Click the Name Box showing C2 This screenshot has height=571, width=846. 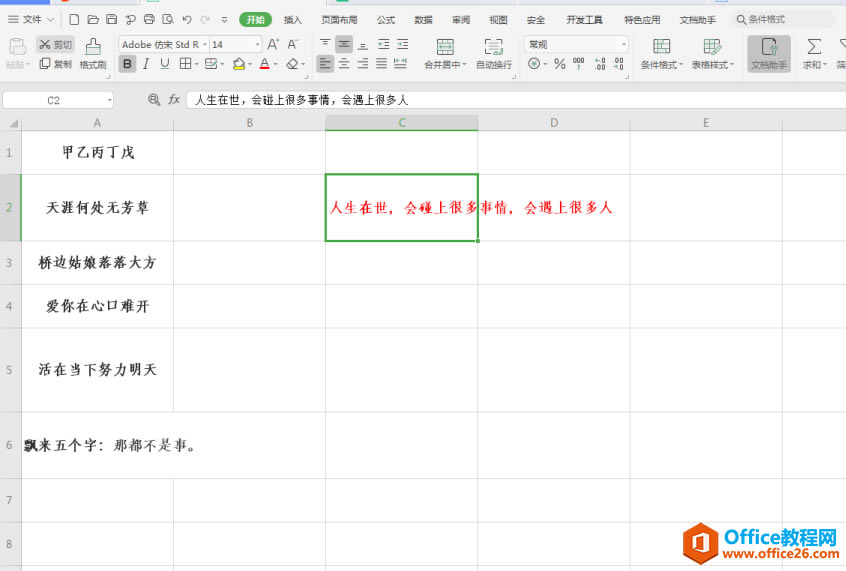(x=58, y=100)
